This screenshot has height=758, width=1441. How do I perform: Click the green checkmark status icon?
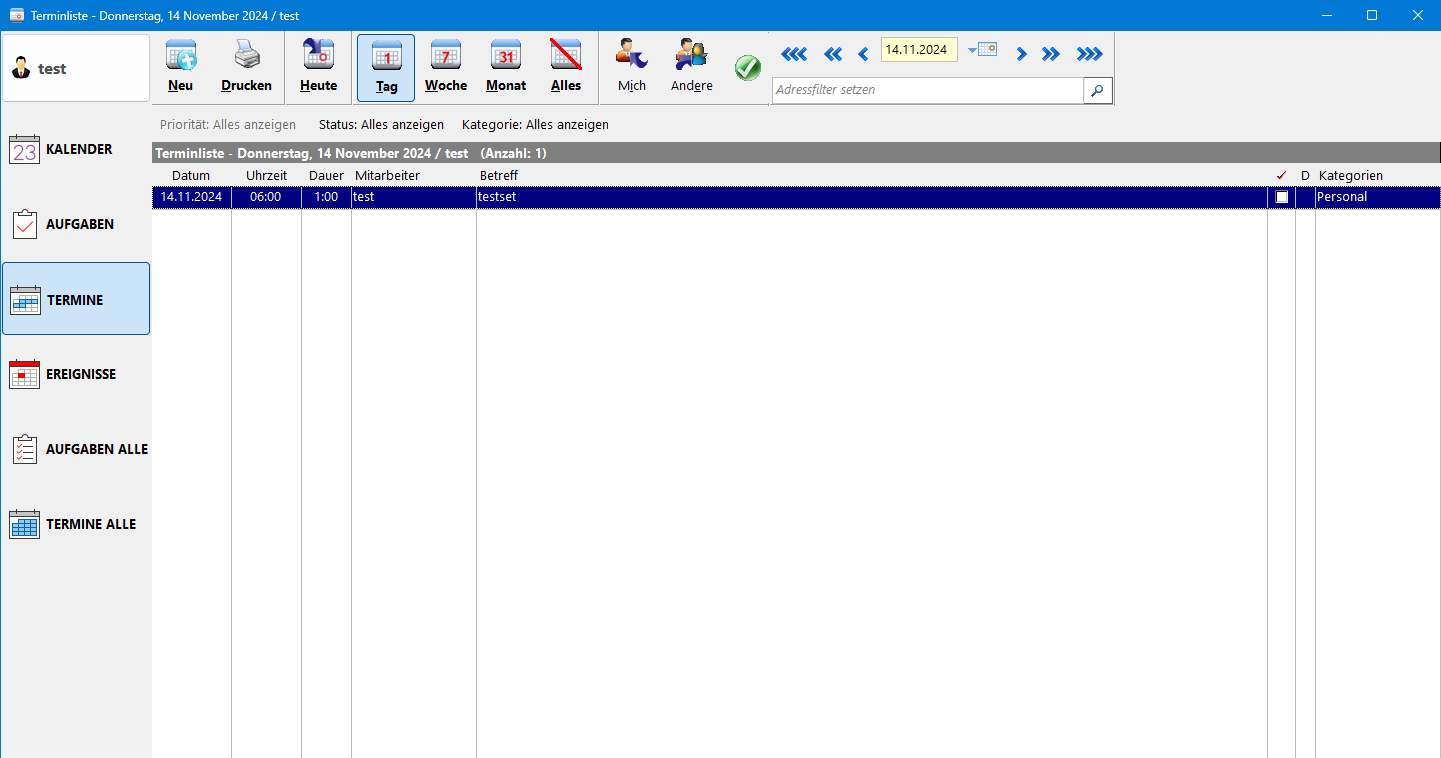(747, 68)
